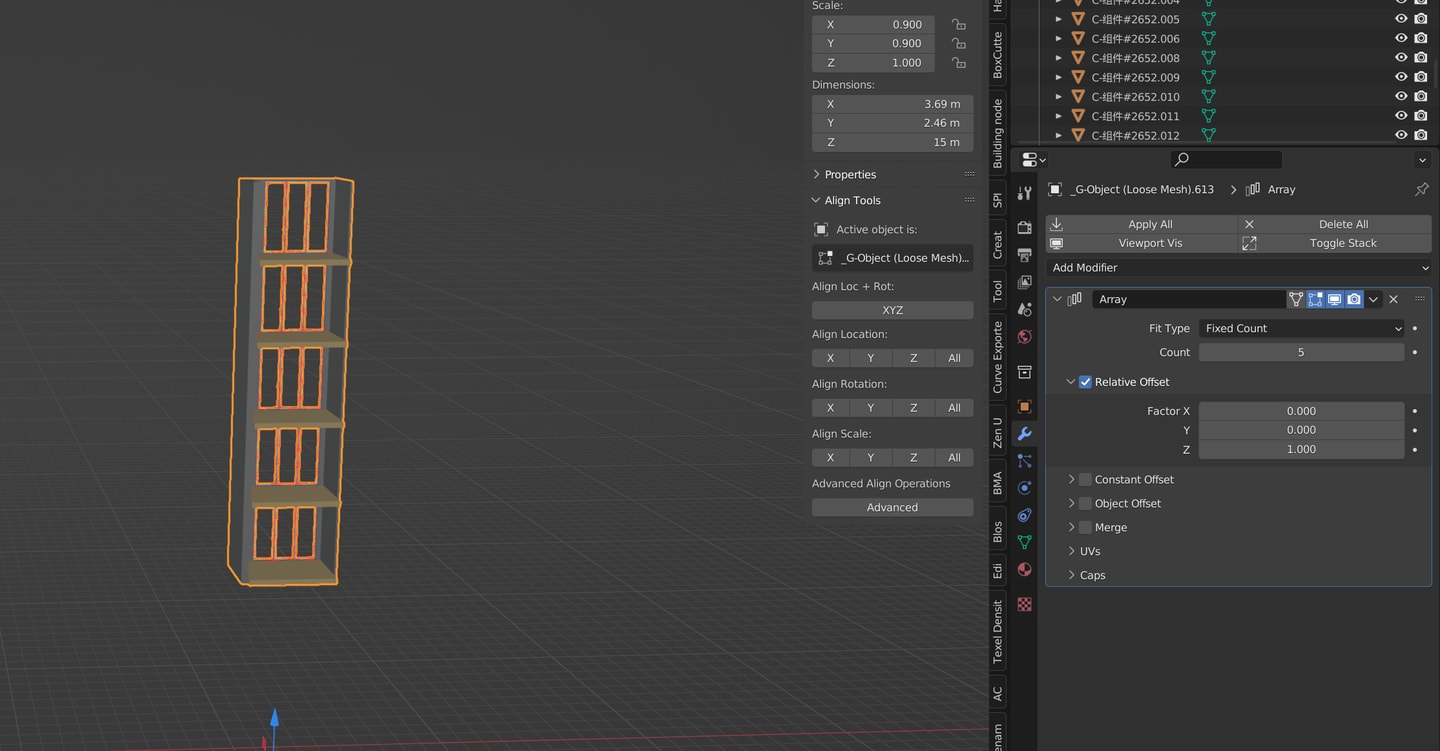Open the Fit Type dropdown
Image resolution: width=1440 pixels, height=751 pixels.
coord(1301,328)
